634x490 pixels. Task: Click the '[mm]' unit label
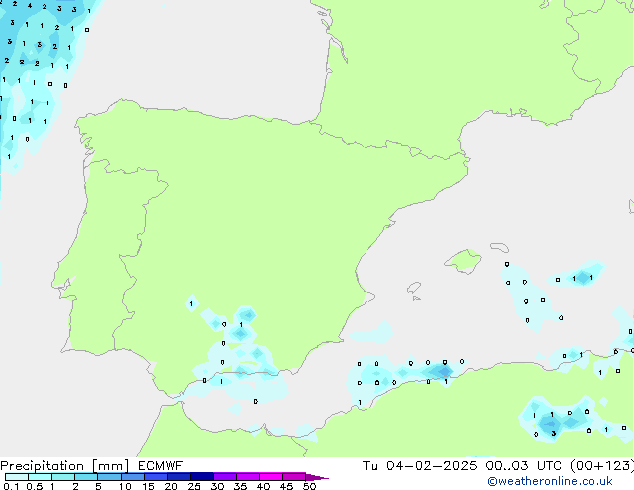(110, 466)
